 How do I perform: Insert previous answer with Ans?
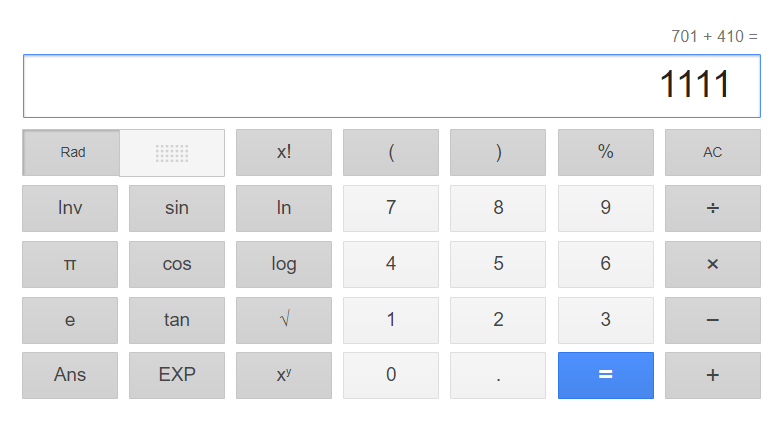click(70, 375)
